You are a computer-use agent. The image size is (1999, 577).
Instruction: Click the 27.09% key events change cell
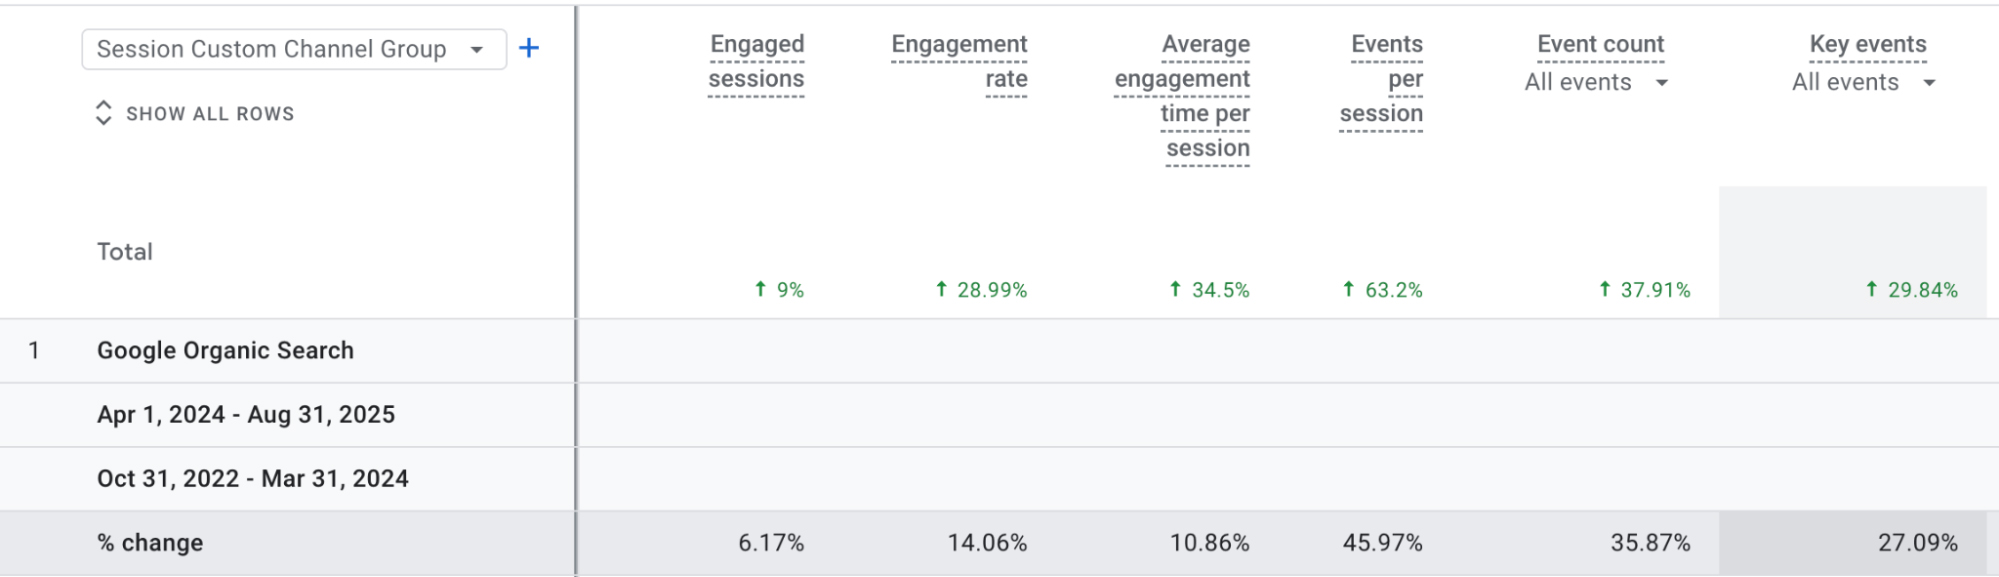pos(1917,543)
